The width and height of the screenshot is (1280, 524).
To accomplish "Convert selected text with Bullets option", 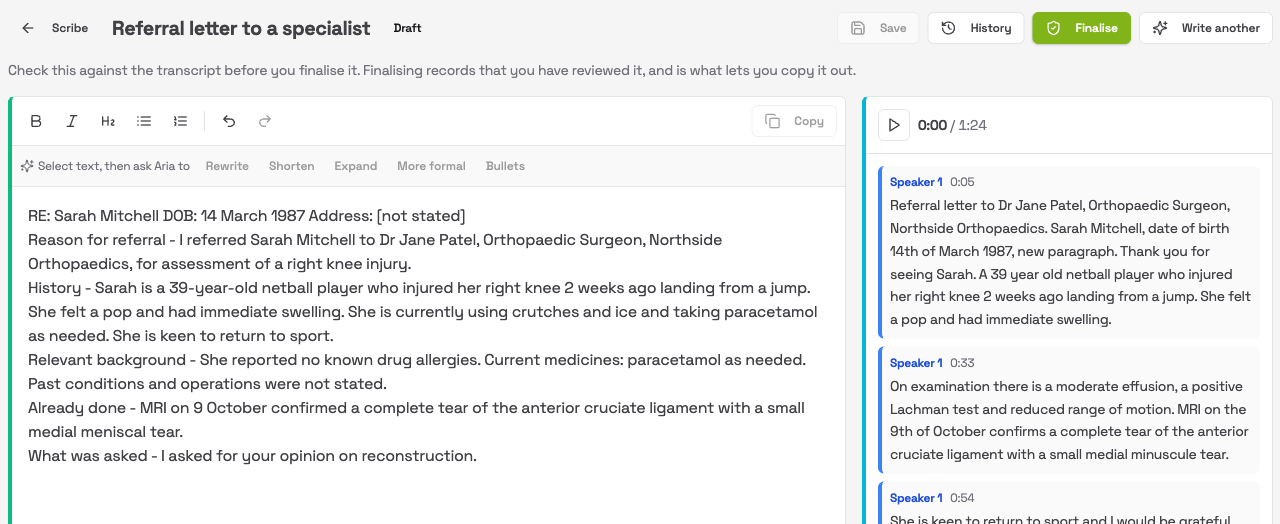I will coord(505,166).
